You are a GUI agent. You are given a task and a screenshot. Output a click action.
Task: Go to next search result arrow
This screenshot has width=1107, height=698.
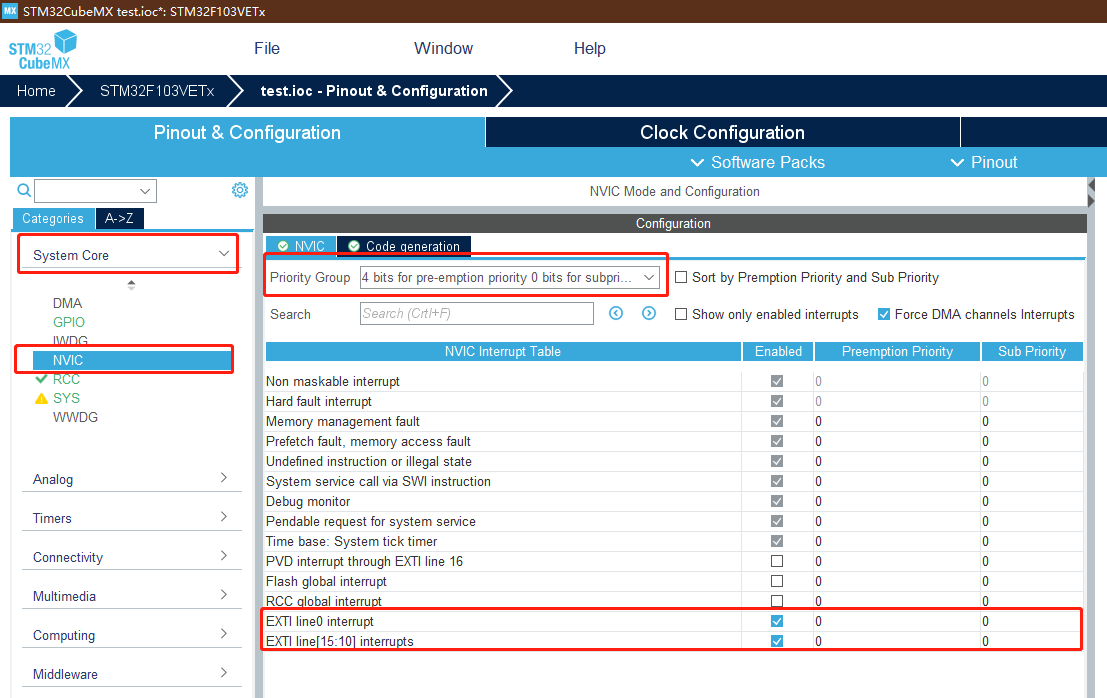tap(649, 313)
